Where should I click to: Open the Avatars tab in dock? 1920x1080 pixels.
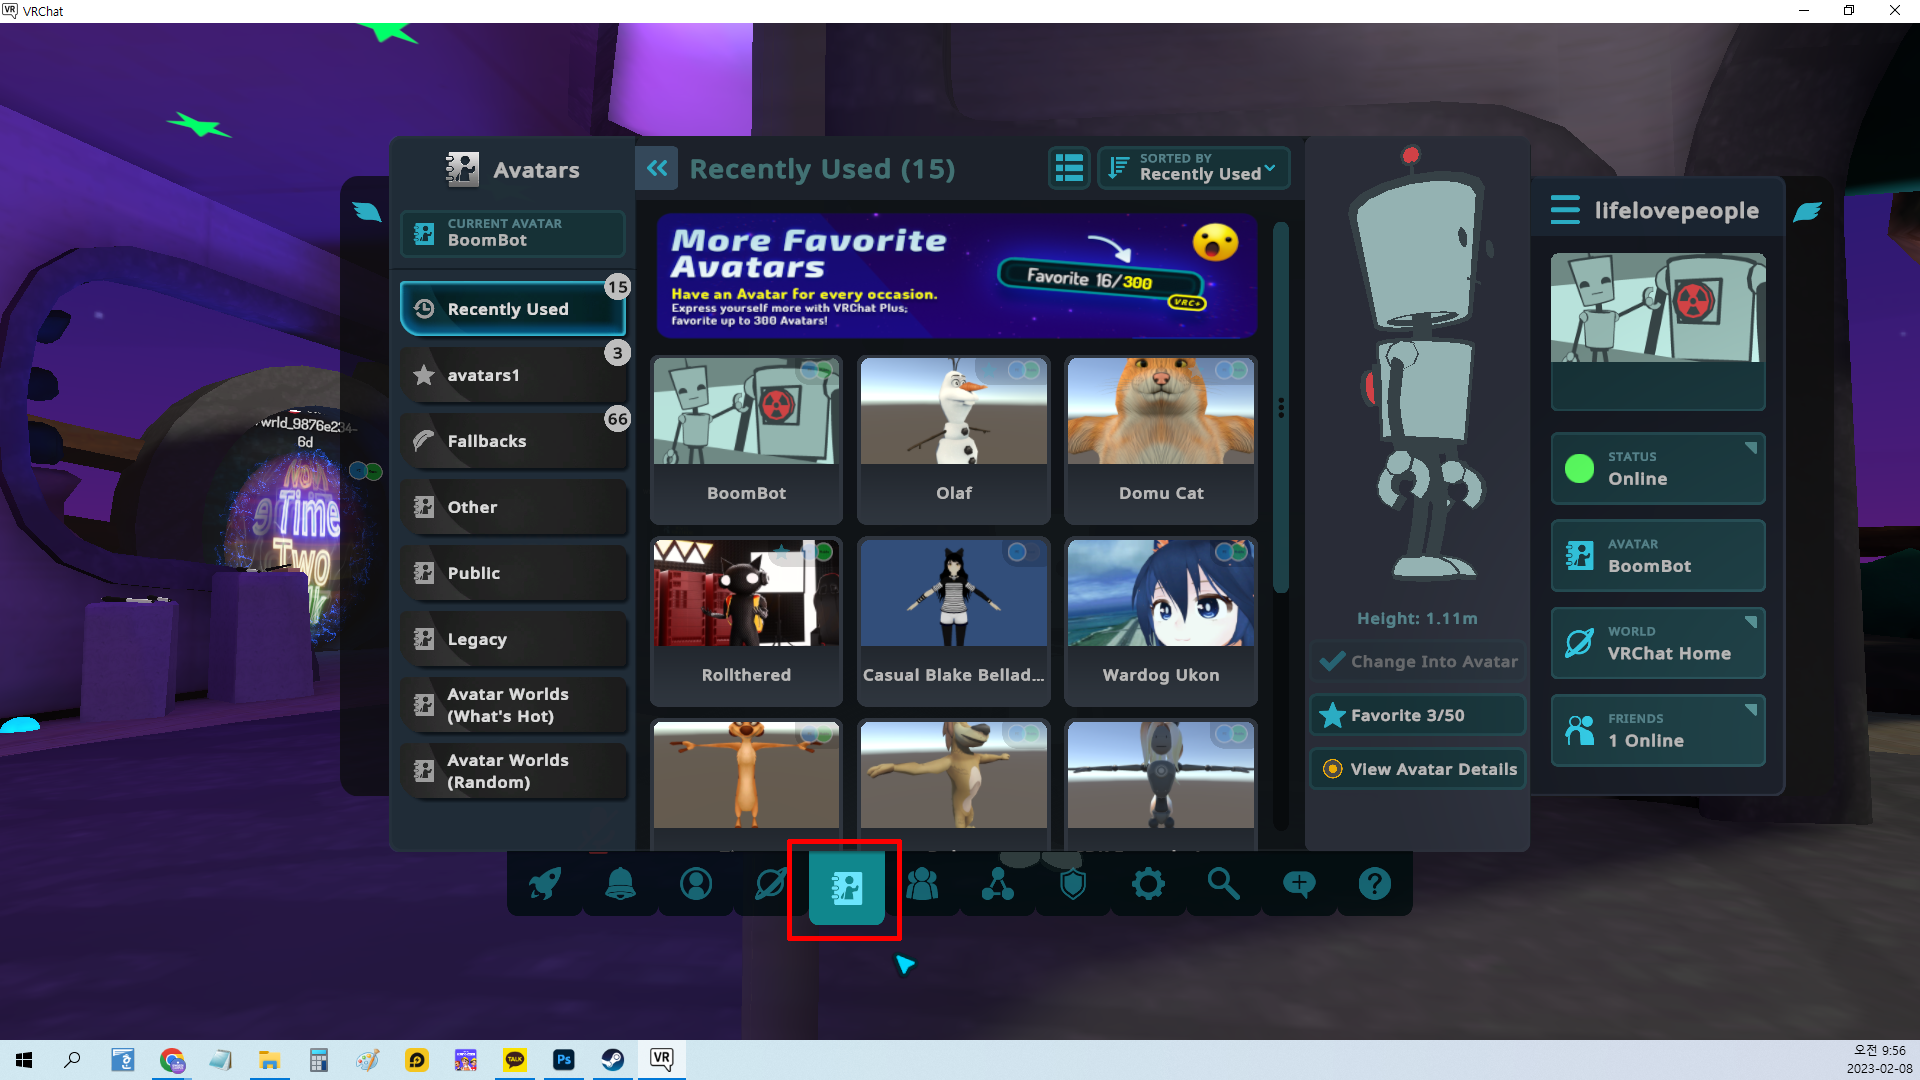(847, 887)
